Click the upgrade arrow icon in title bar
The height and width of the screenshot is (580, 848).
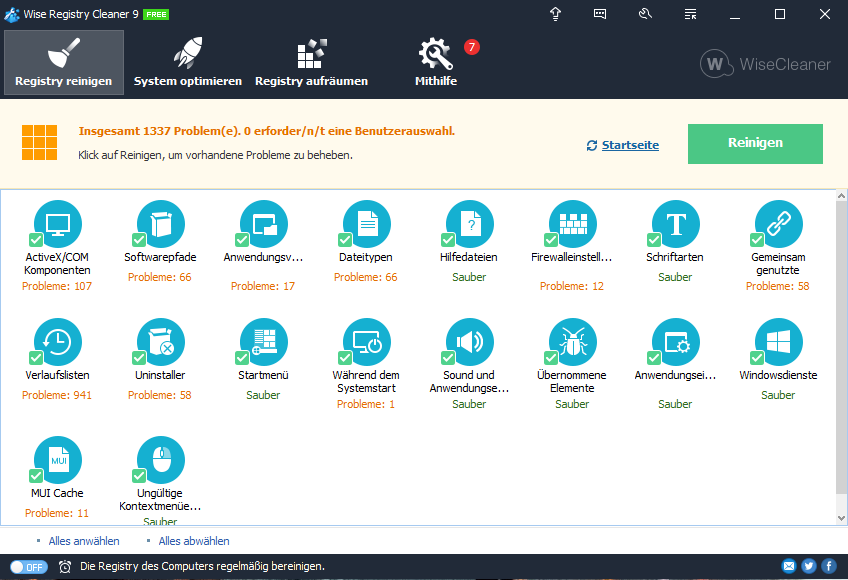[555, 14]
